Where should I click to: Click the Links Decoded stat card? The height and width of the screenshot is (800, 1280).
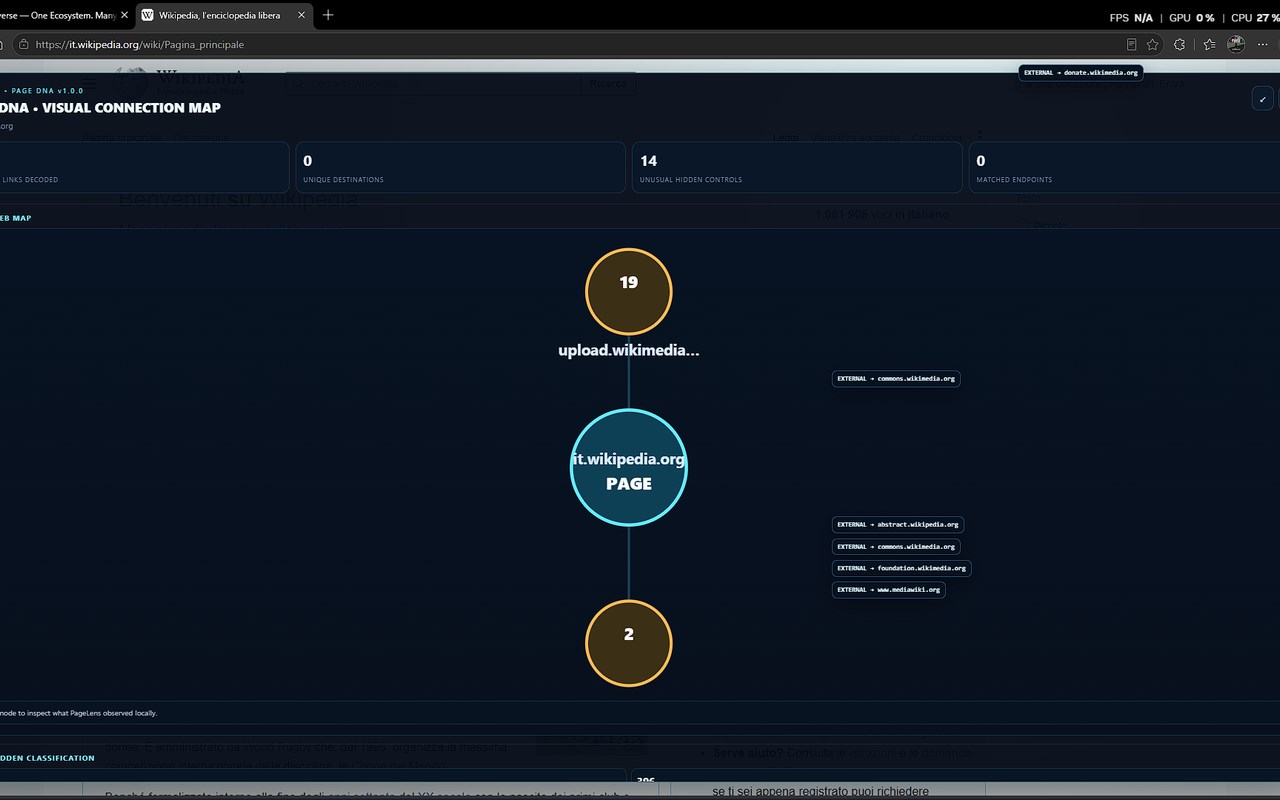click(x=144, y=167)
